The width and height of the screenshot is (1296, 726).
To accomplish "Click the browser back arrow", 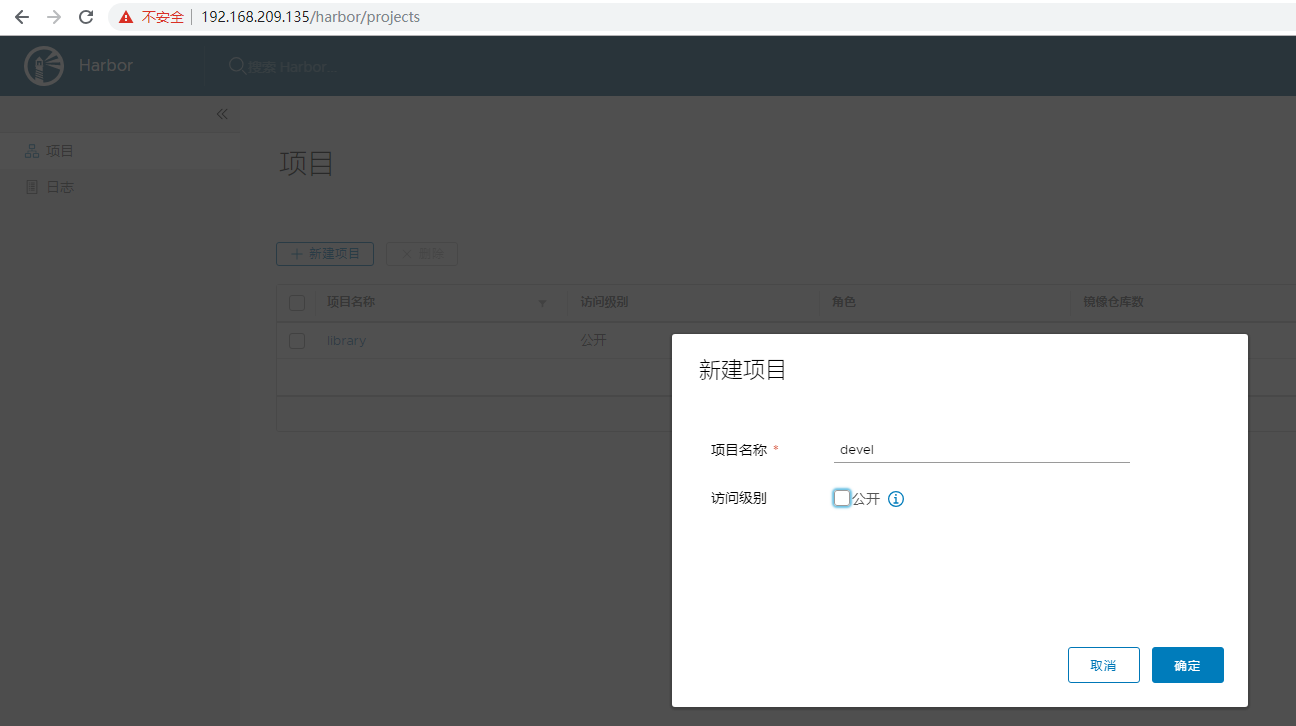I will [x=21, y=17].
